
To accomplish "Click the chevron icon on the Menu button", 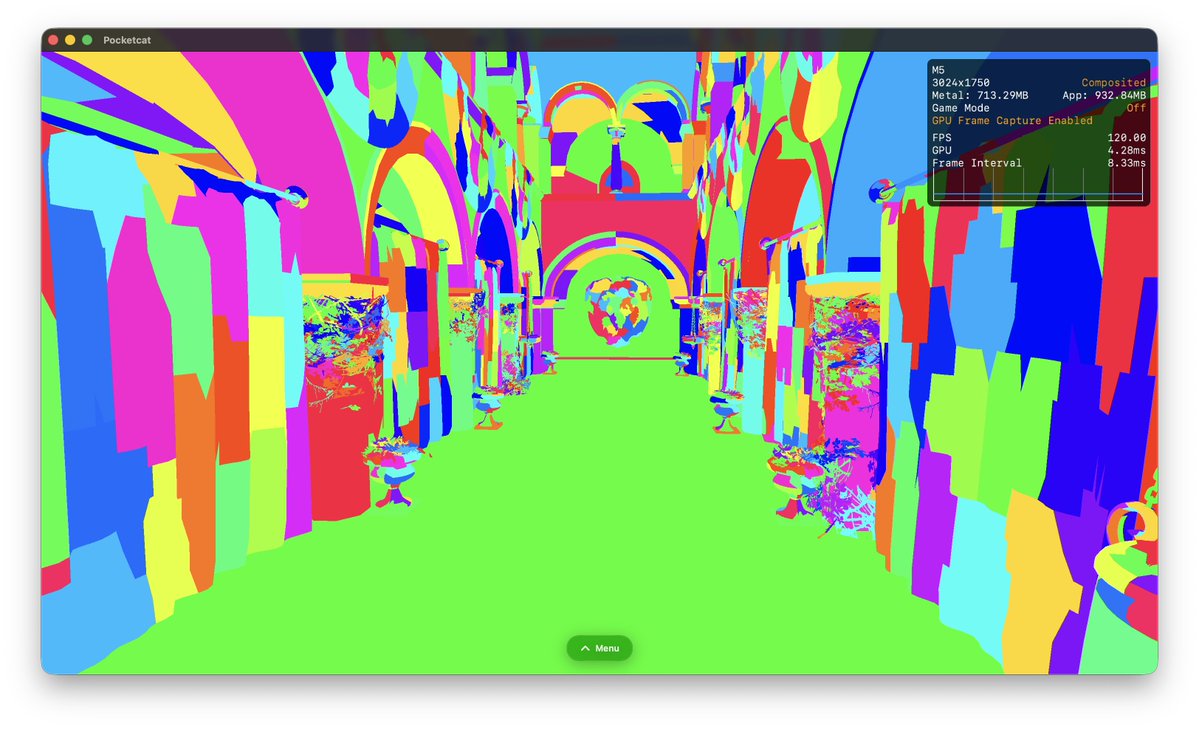I will (x=585, y=648).
